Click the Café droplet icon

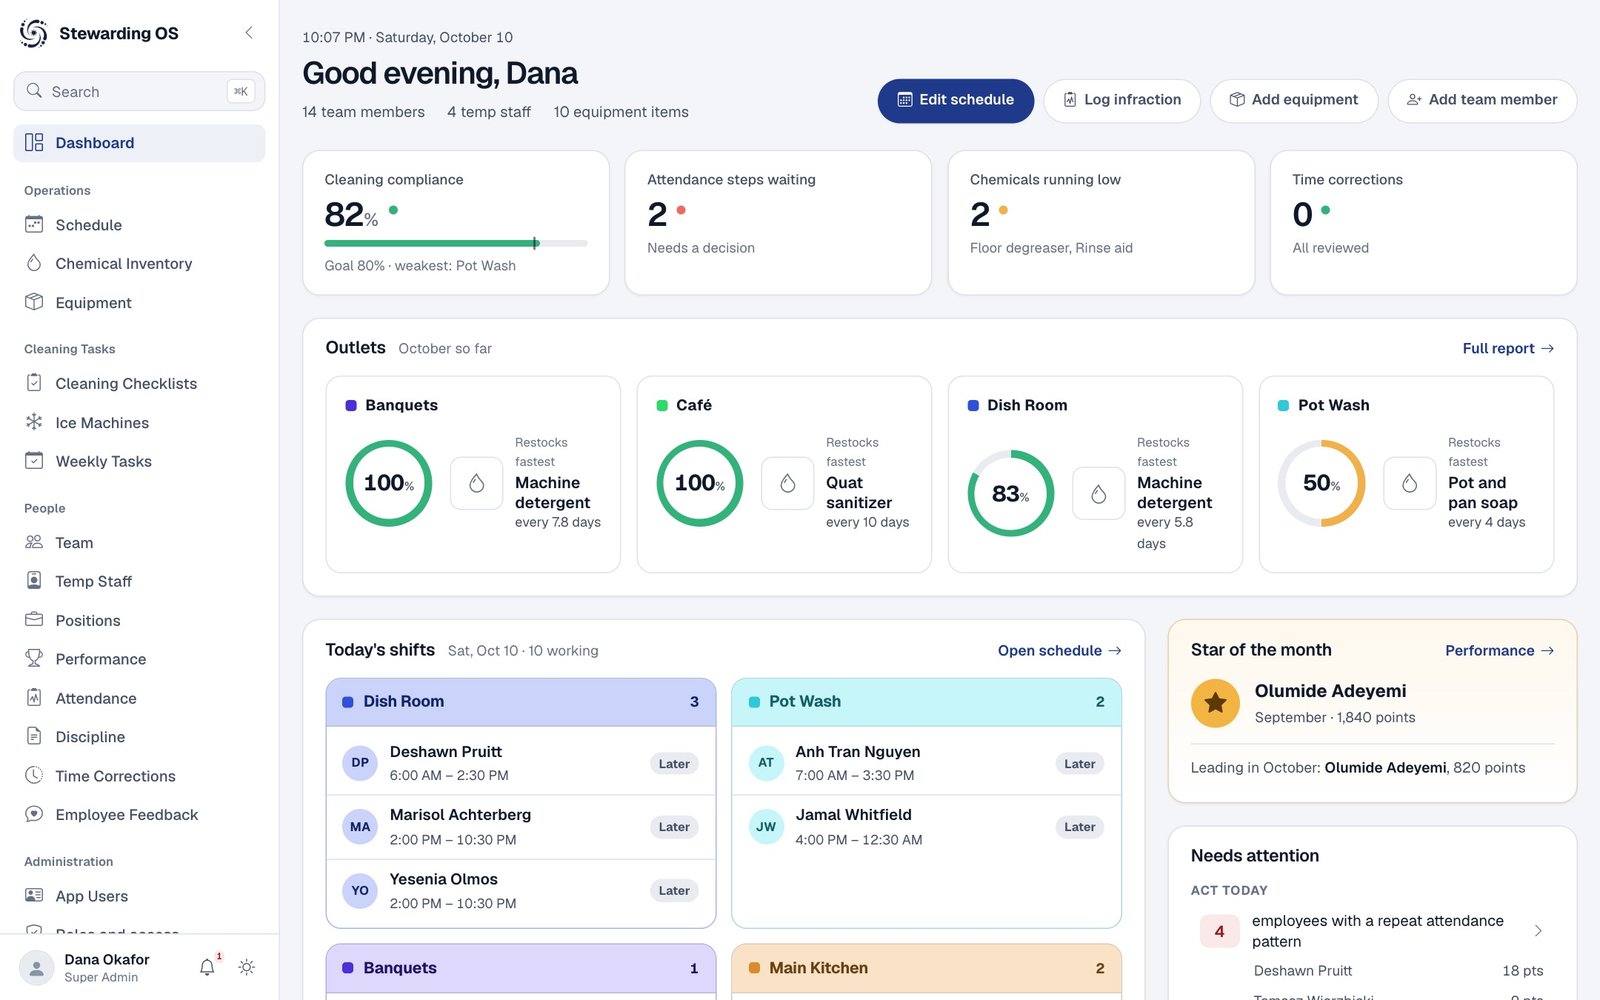pos(787,484)
